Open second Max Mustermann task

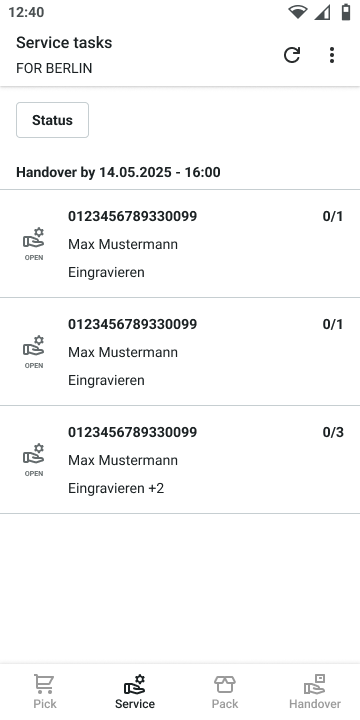point(180,352)
